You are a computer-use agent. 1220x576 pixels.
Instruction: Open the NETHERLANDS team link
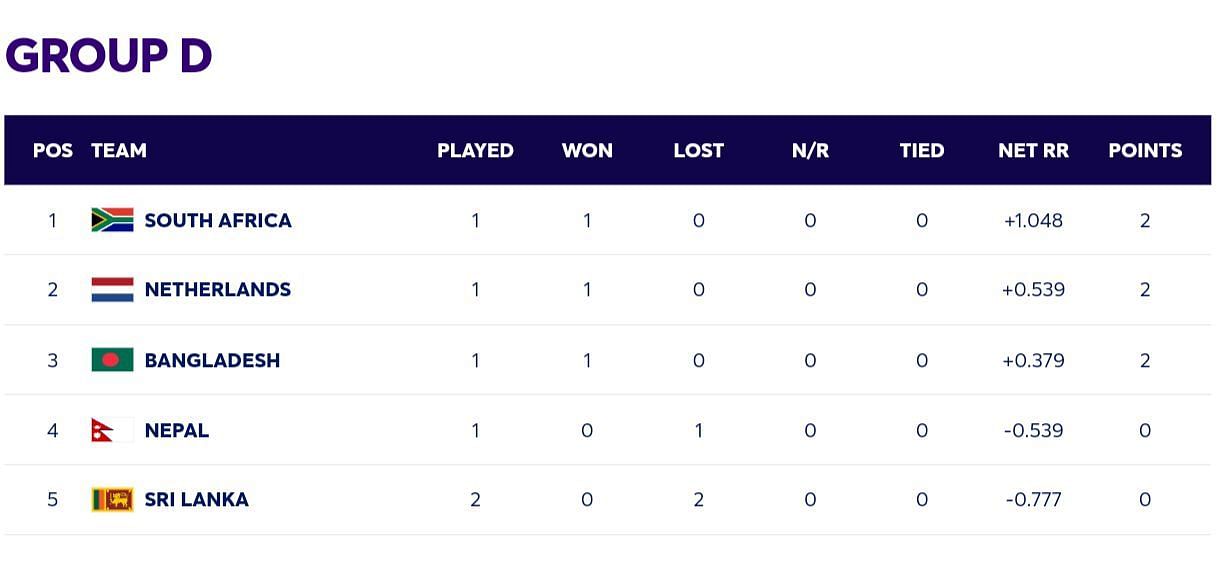218,290
